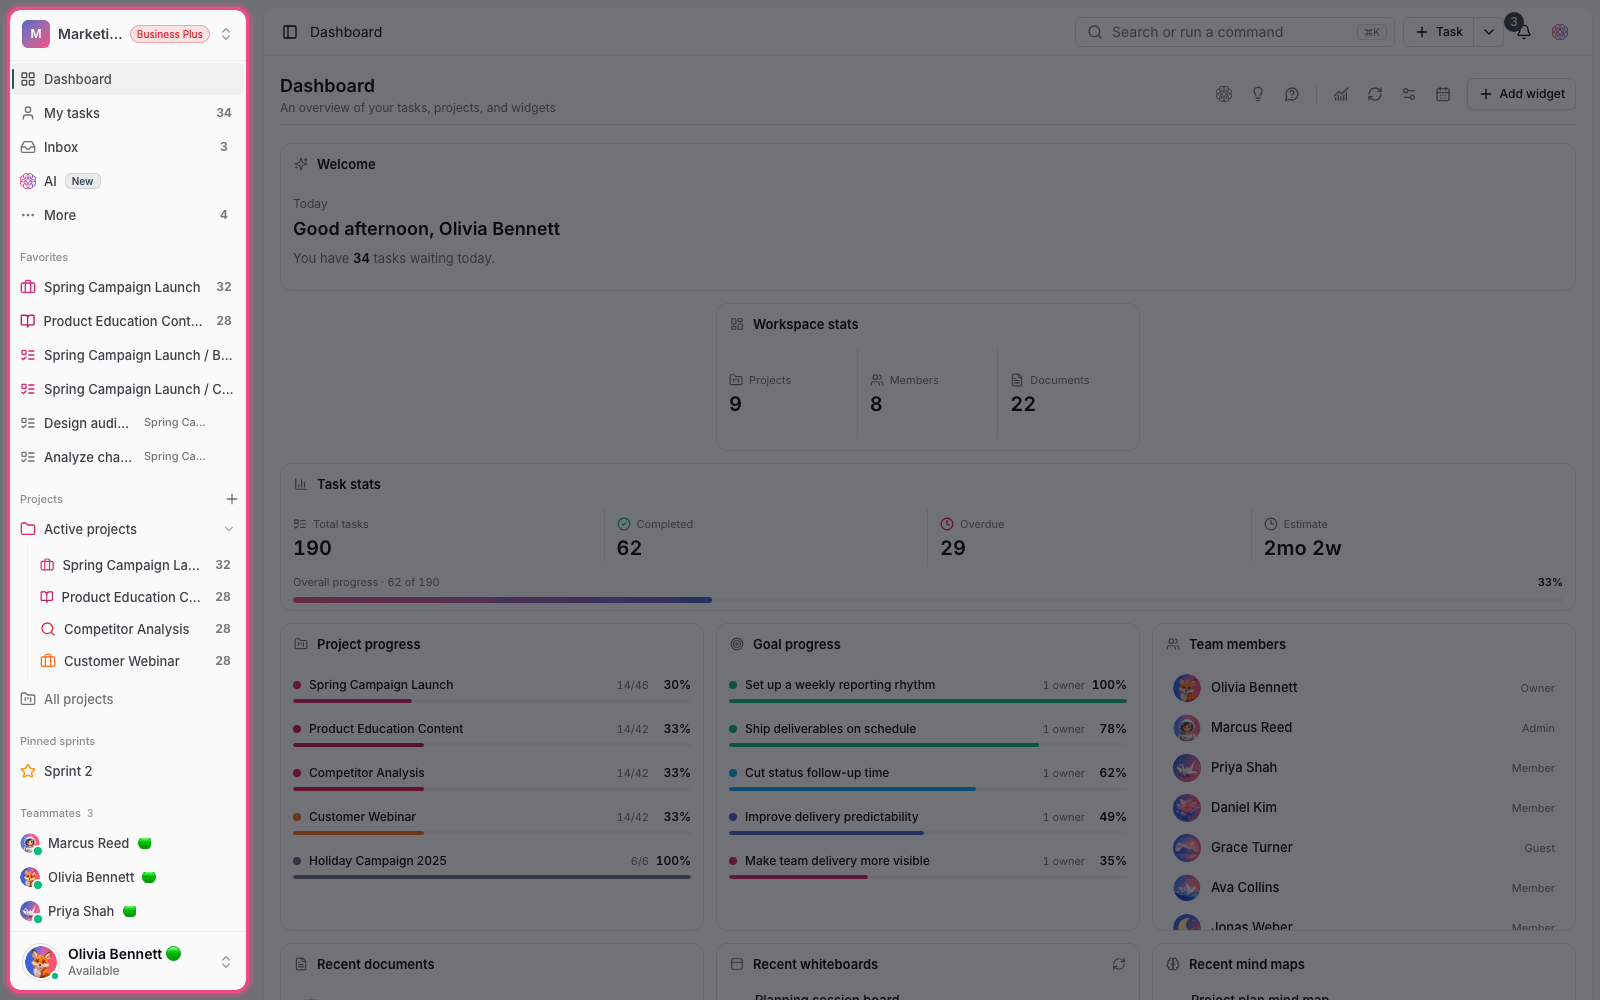The image size is (1600, 1000).
Task: Open Customer Webinar project in the sidebar
Action: tap(136, 661)
